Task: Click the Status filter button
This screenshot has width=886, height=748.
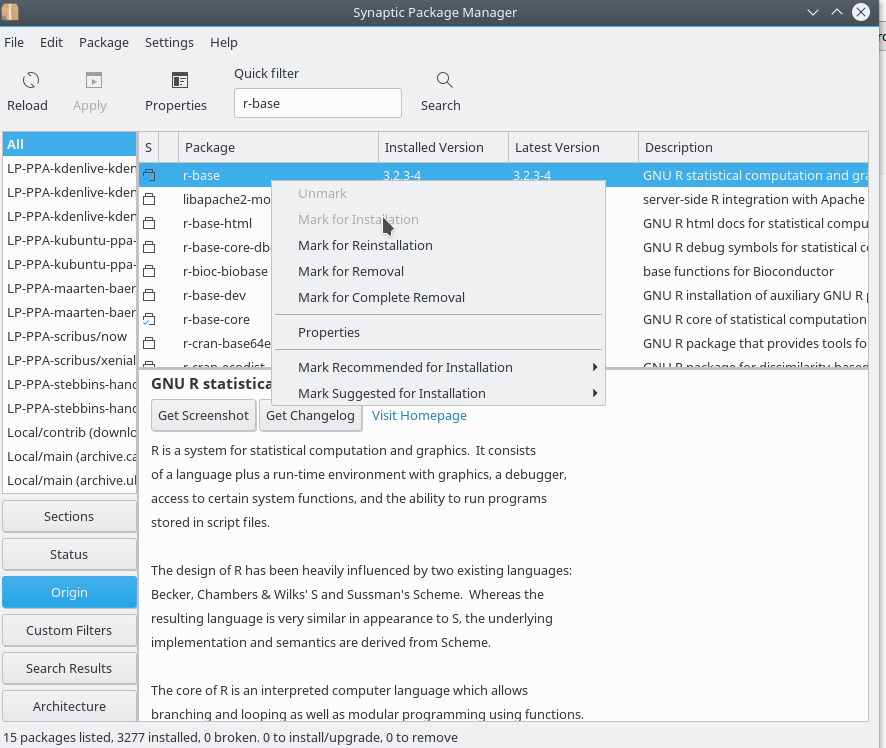Action: [x=69, y=554]
